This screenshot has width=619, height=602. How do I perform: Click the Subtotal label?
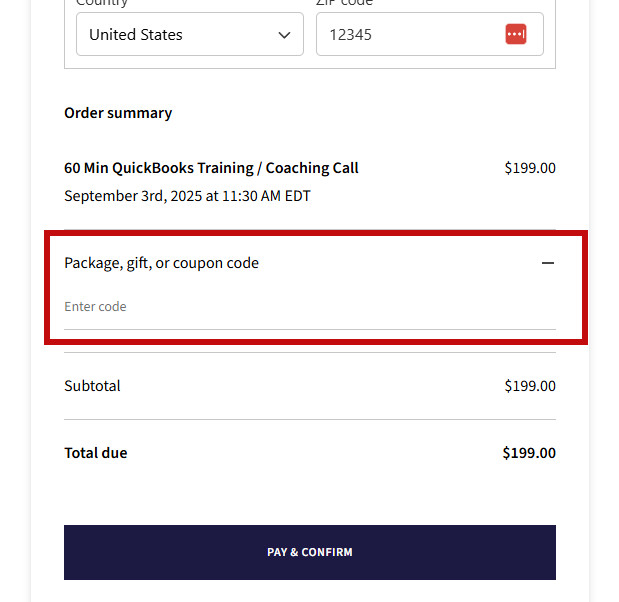tap(92, 386)
